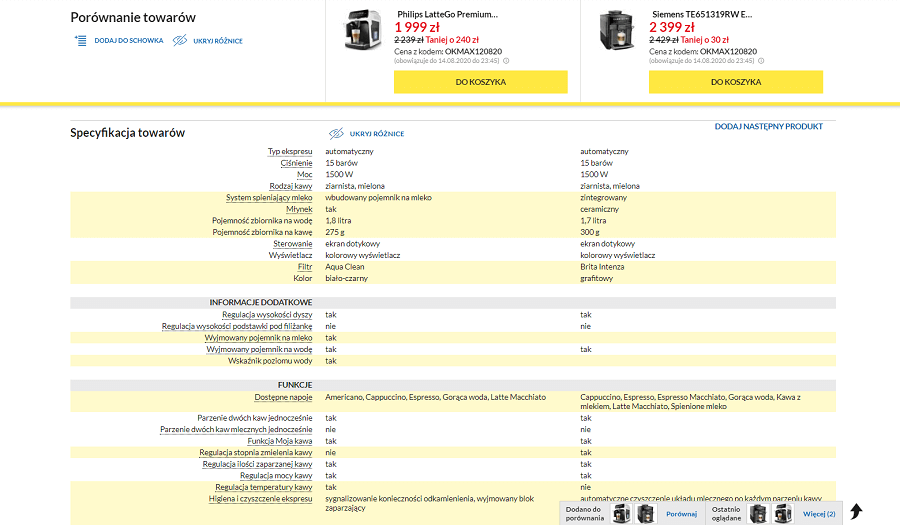Click the first thumbnail under Dodano do porównania
This screenshot has width=900, height=525.
[621, 514]
